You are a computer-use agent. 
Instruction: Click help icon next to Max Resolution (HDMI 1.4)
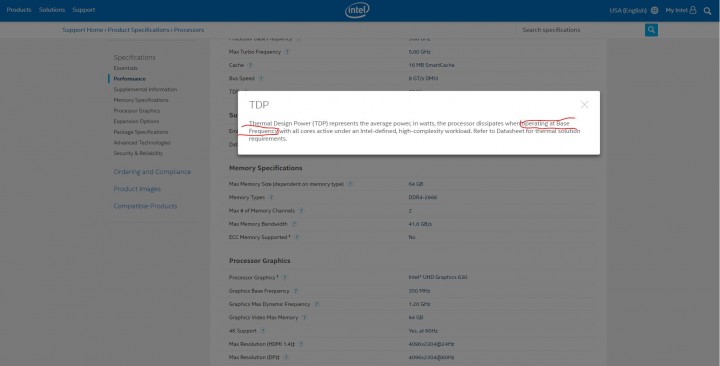click(x=301, y=344)
